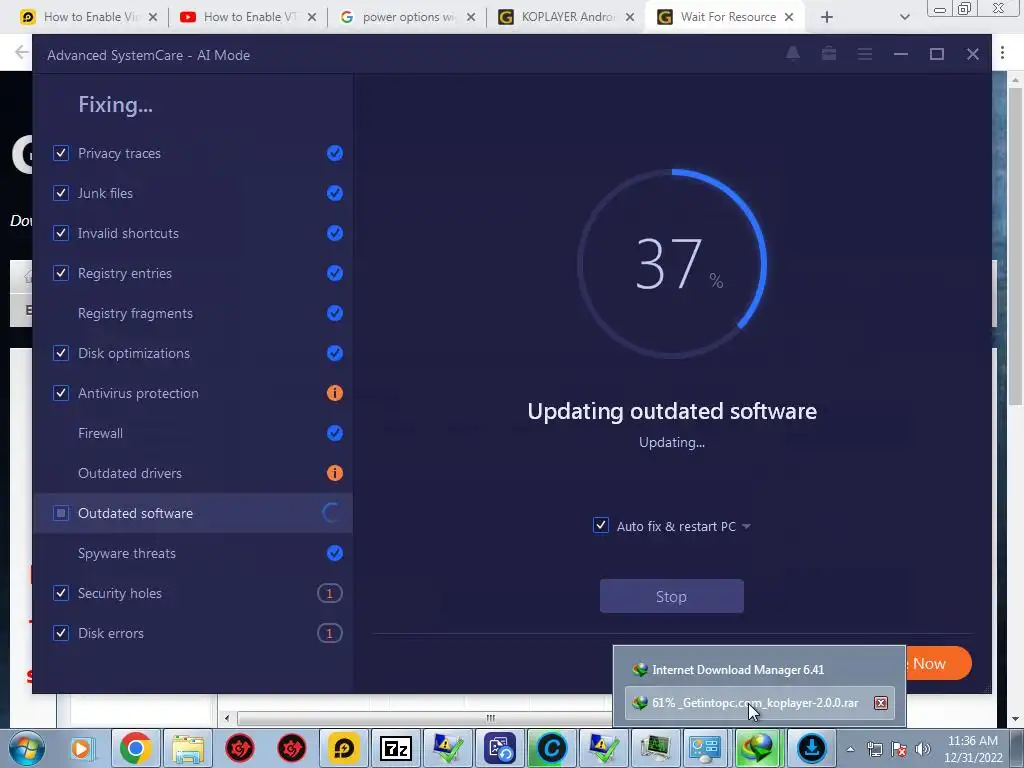Uncheck the Privacy traces checkbox
The height and width of the screenshot is (768, 1024).
pyautogui.click(x=61, y=153)
